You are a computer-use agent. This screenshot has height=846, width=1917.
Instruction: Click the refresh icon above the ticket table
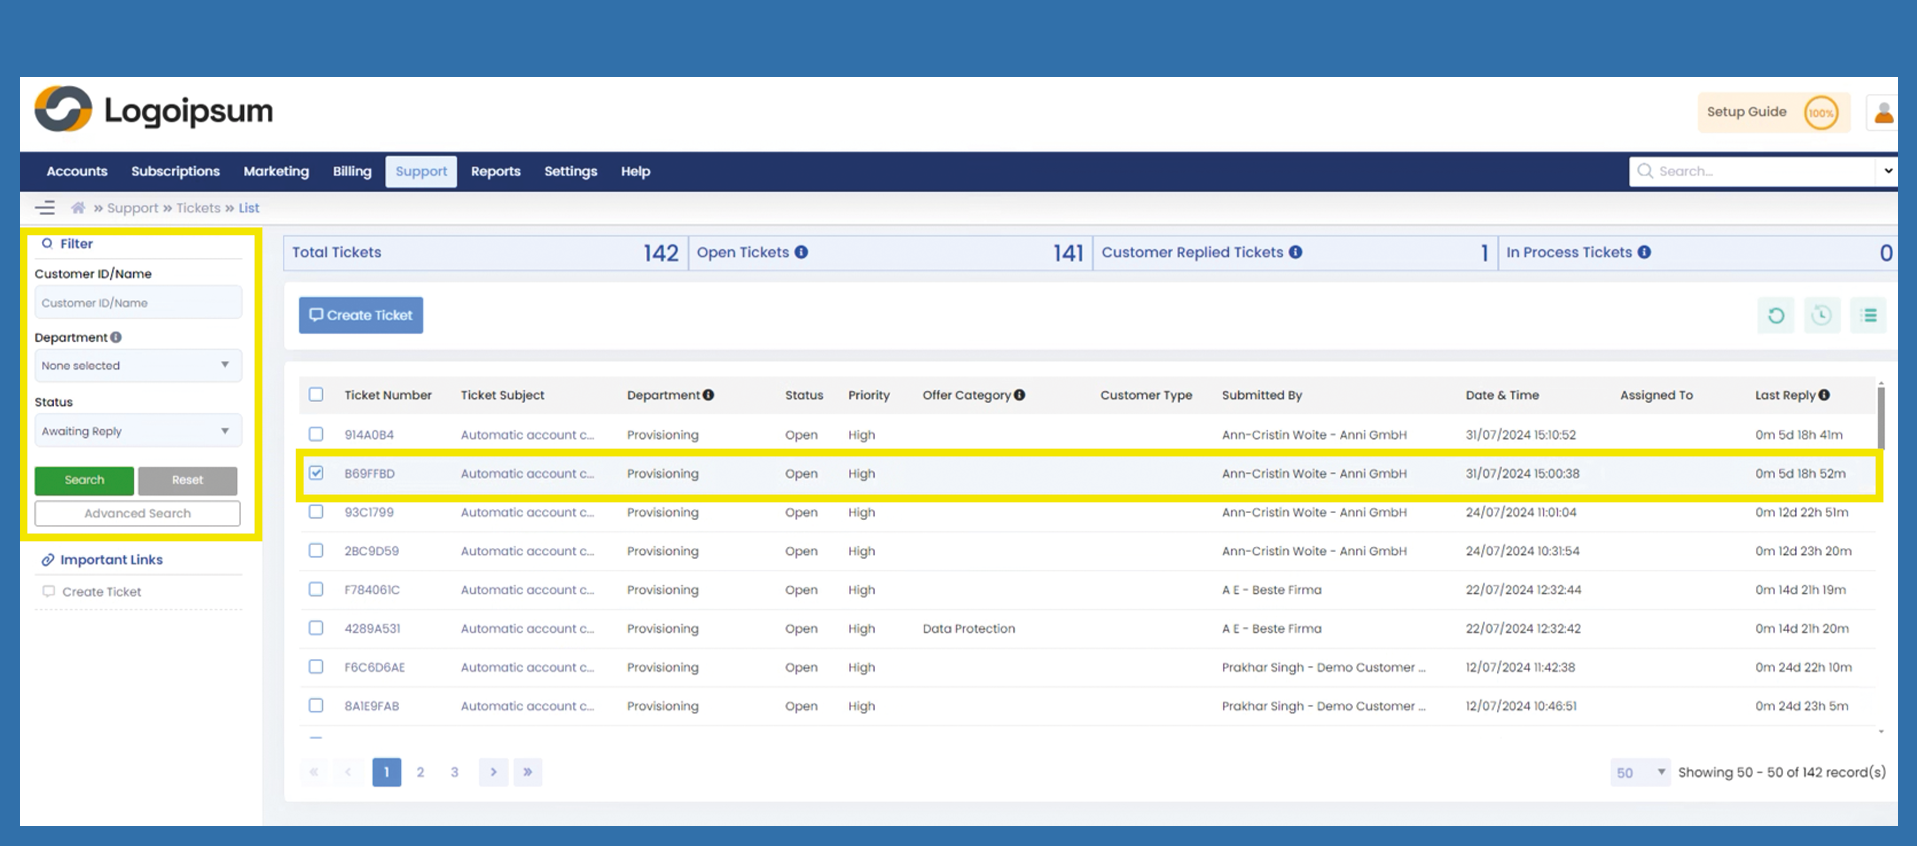coord(1775,316)
